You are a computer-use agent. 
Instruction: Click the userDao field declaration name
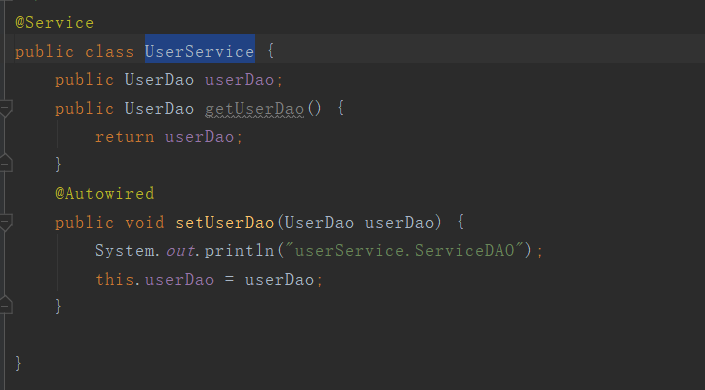(240, 80)
